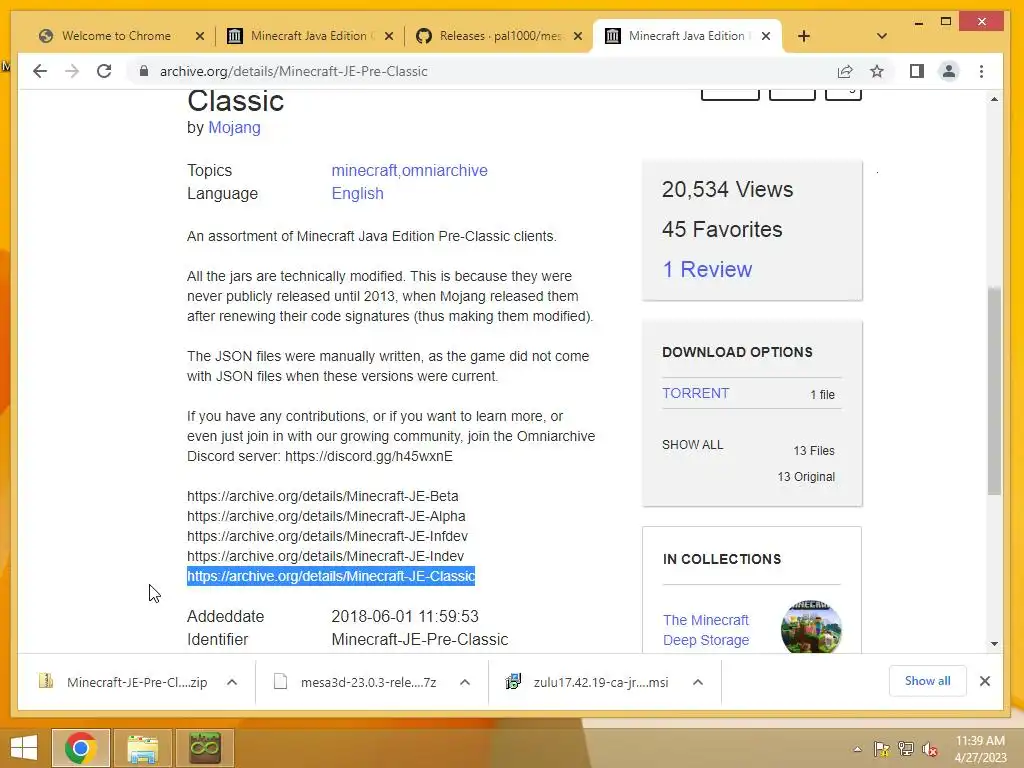Select the active Minecraft Java Edition tab
This screenshot has height=768, width=1024.
click(686, 36)
